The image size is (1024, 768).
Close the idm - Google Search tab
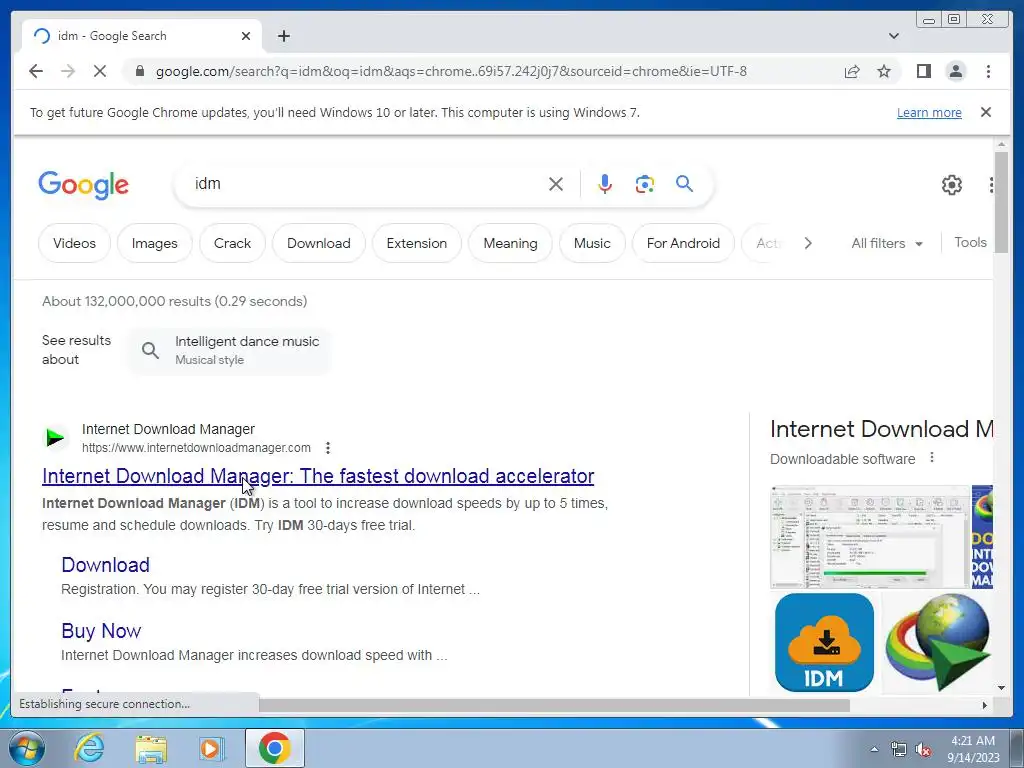pos(246,36)
